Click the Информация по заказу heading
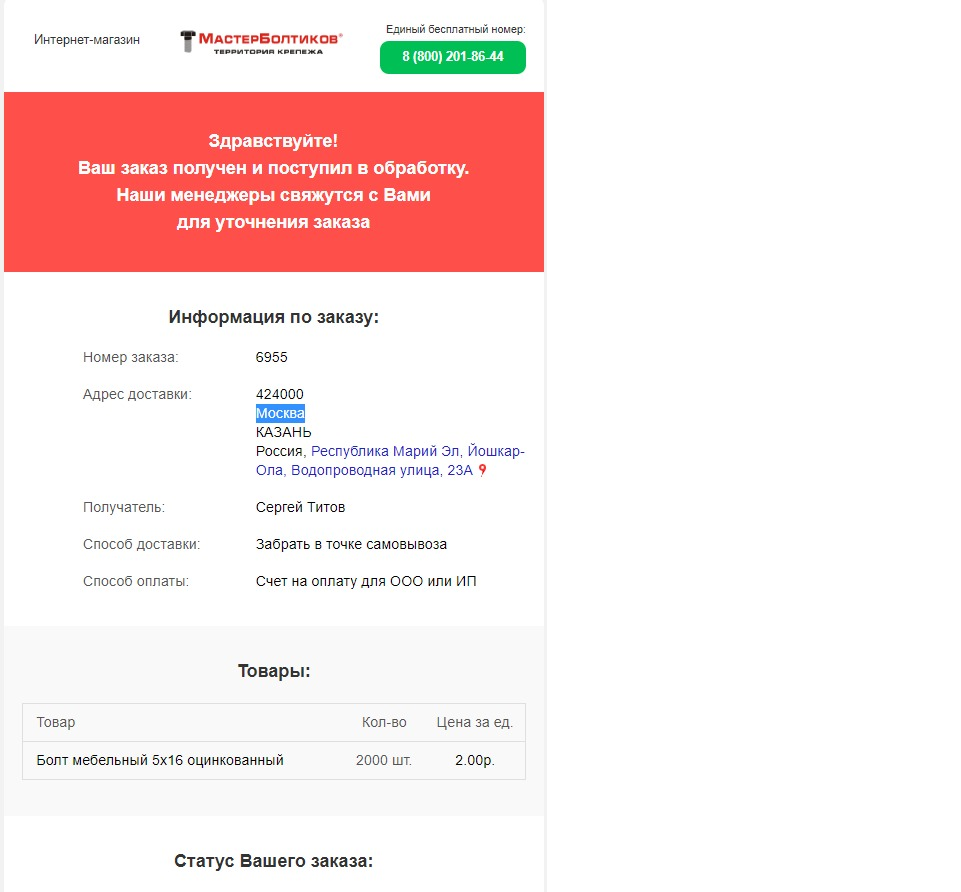 pyautogui.click(x=274, y=317)
